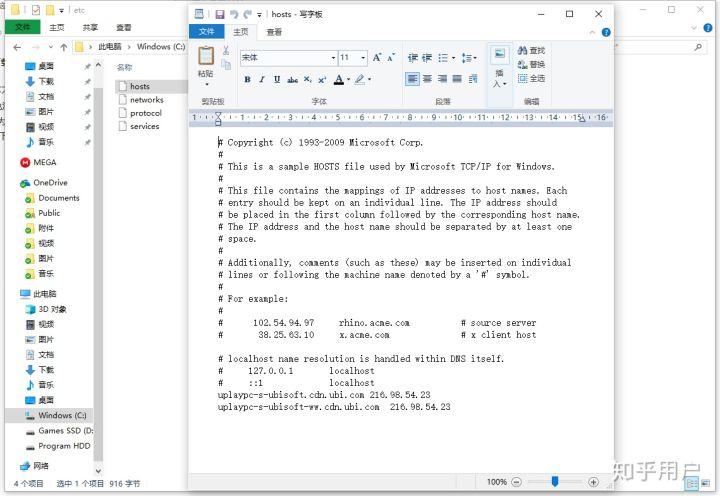720x496 pixels.
Task: Switch to WordPad Home tab
Action: pos(241,32)
